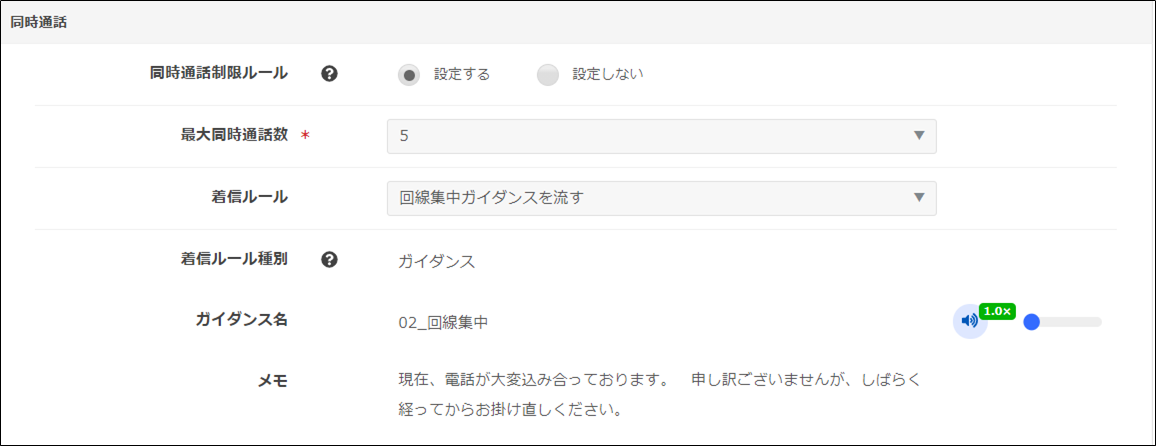Click the green 1.0× playback speed badge

[x=997, y=311]
